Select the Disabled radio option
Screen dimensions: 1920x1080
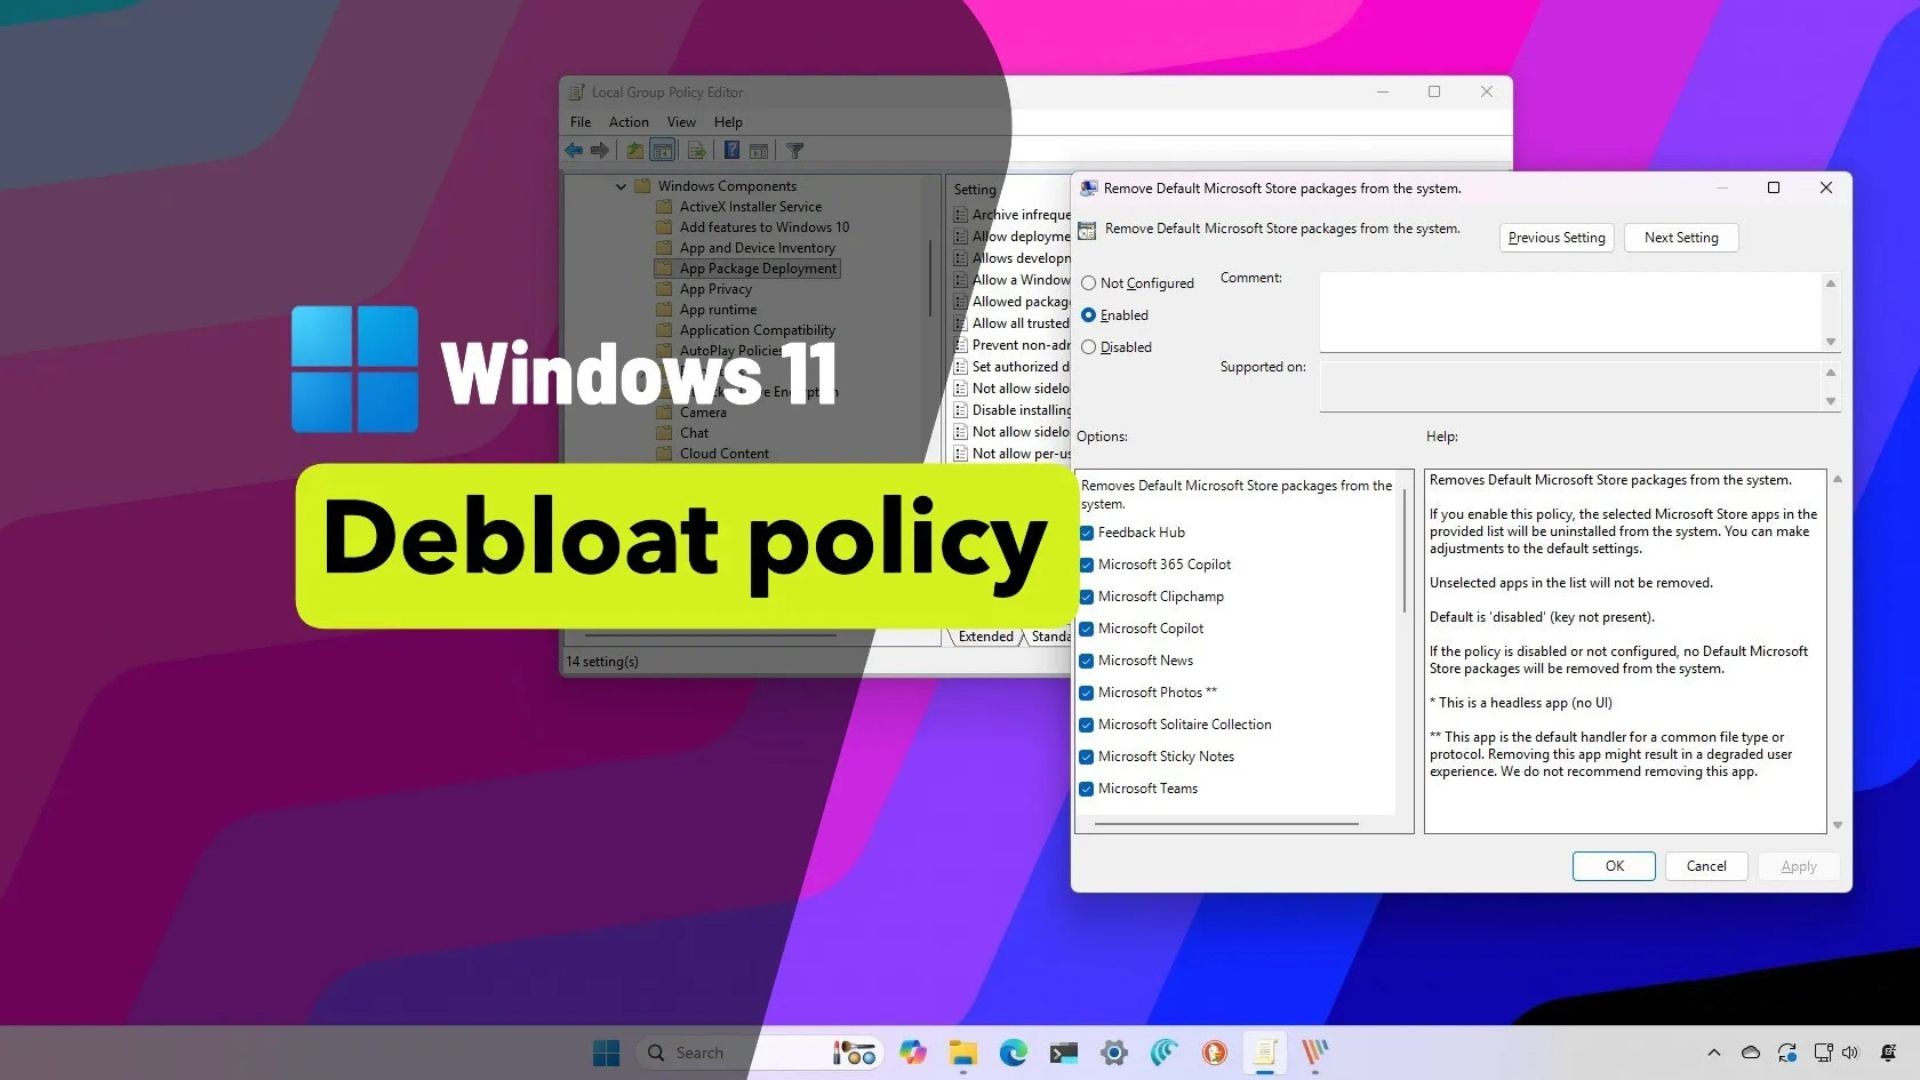pos(1089,347)
